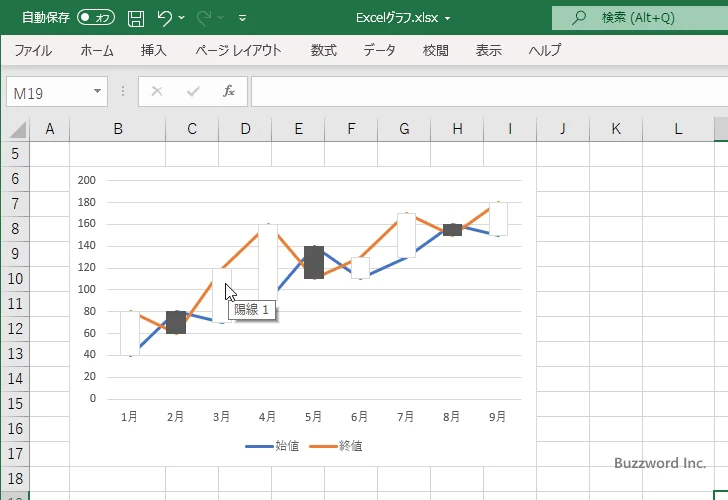Click the 始値 legend entry
Screen dimensions: 728x500
[272, 446]
